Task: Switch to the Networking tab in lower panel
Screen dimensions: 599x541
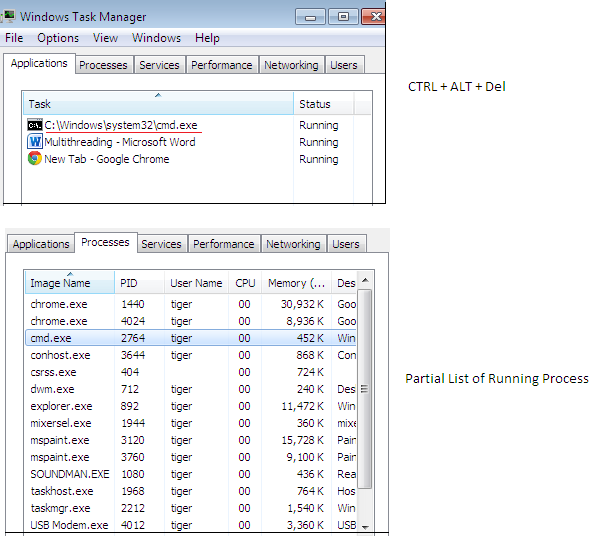Action: (x=293, y=244)
